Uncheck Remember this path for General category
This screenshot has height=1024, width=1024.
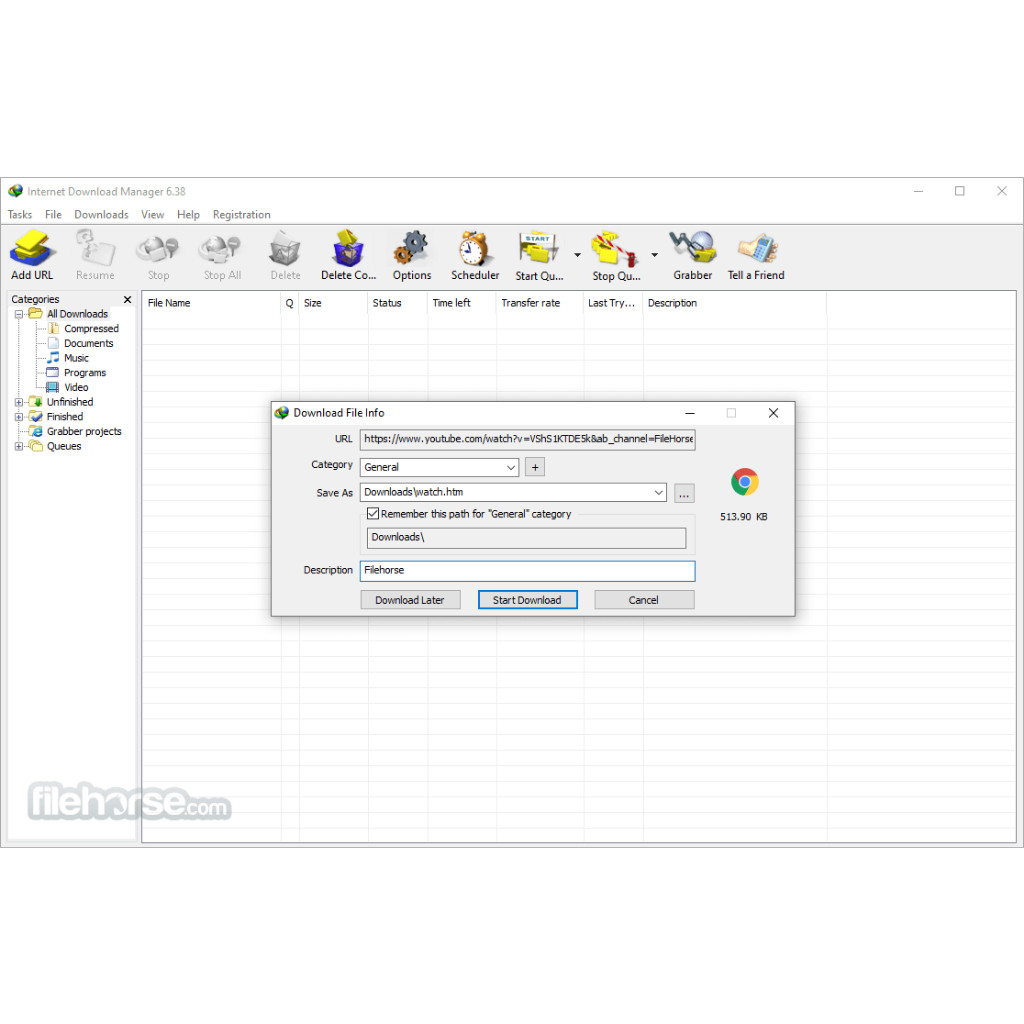373,514
